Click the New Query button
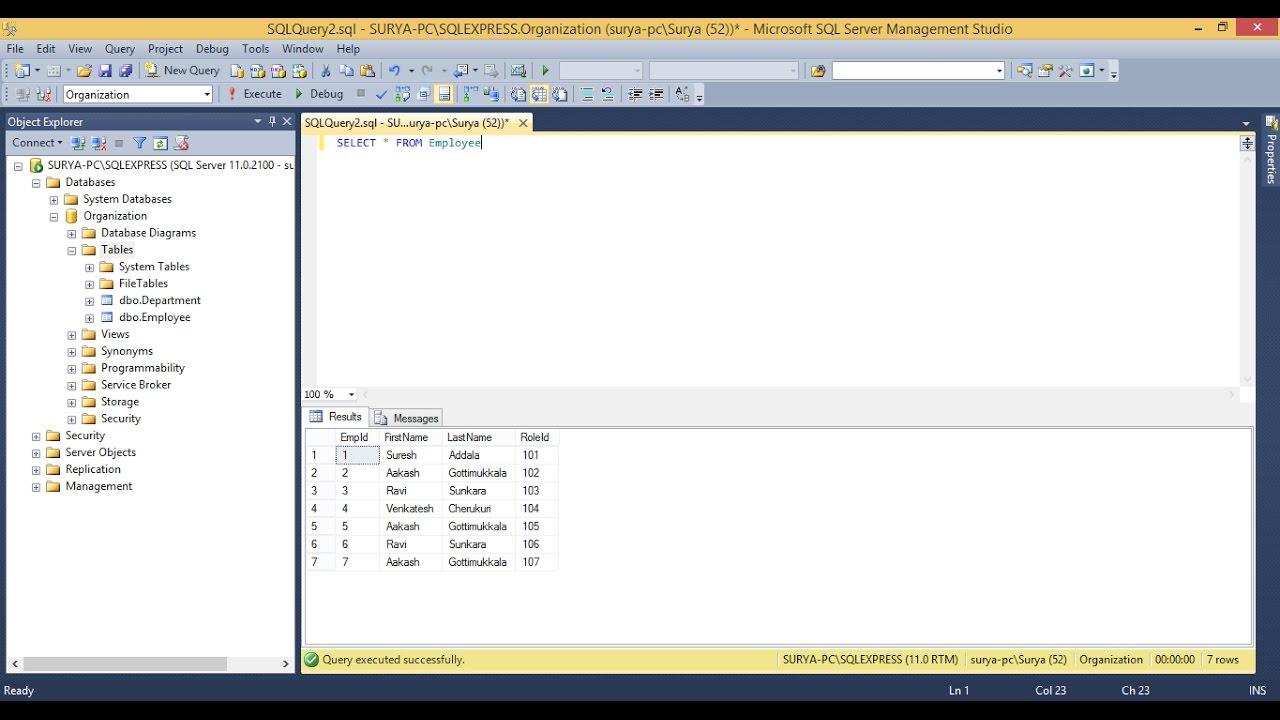Image resolution: width=1280 pixels, height=720 pixels. click(x=183, y=71)
